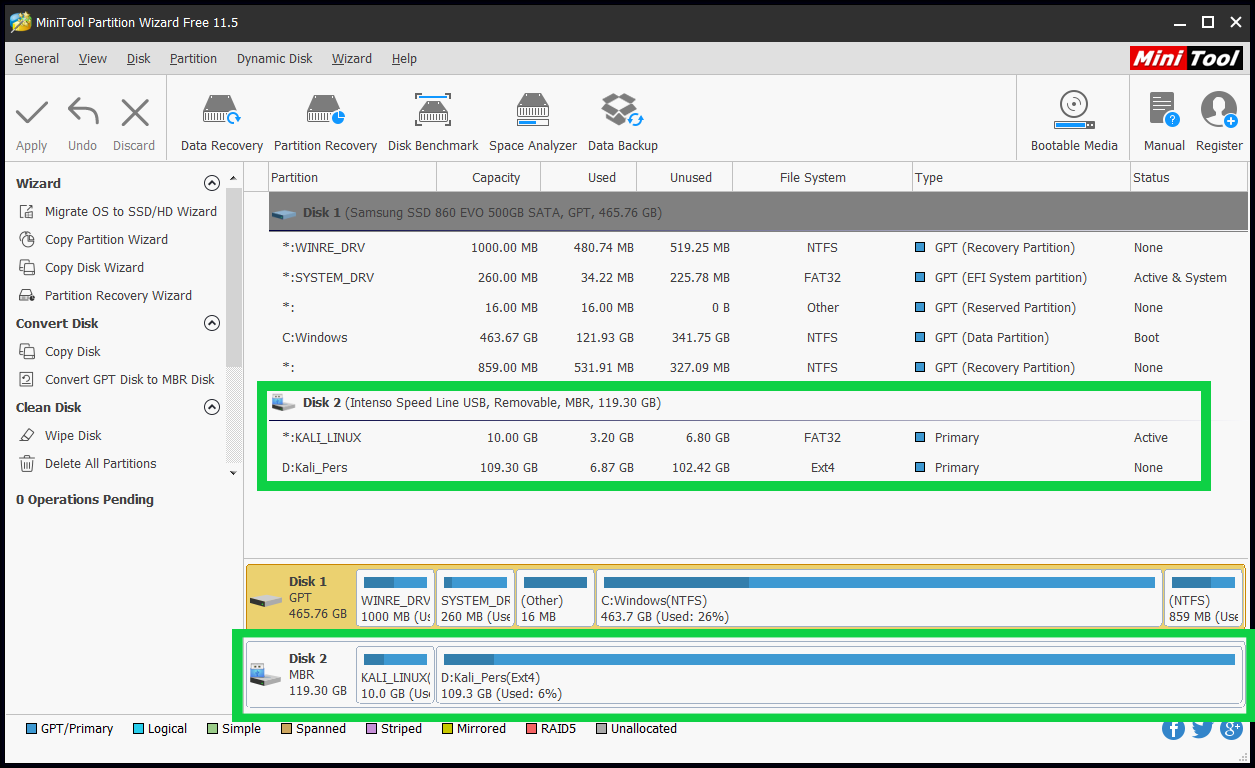This screenshot has height=768, width=1255.
Task: Click the Logical legend swatch
Action: (x=138, y=729)
